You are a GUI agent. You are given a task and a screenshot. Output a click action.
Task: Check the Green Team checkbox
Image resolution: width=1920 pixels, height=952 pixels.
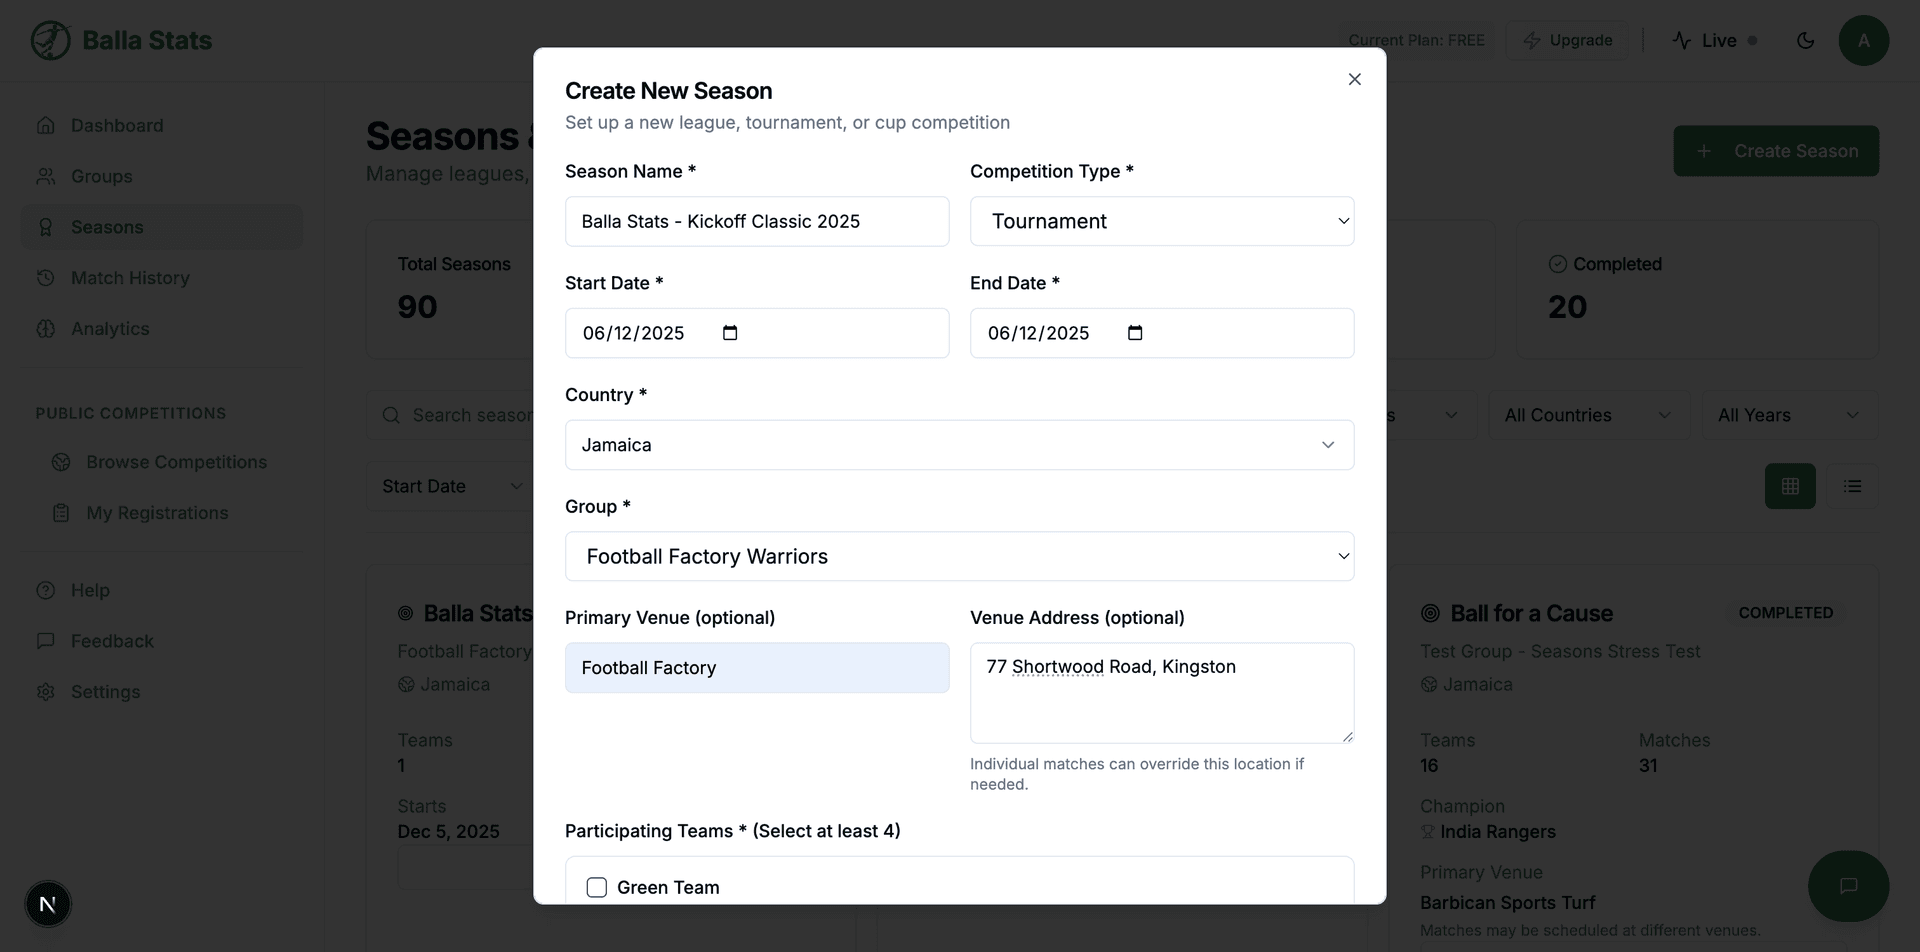pos(597,887)
